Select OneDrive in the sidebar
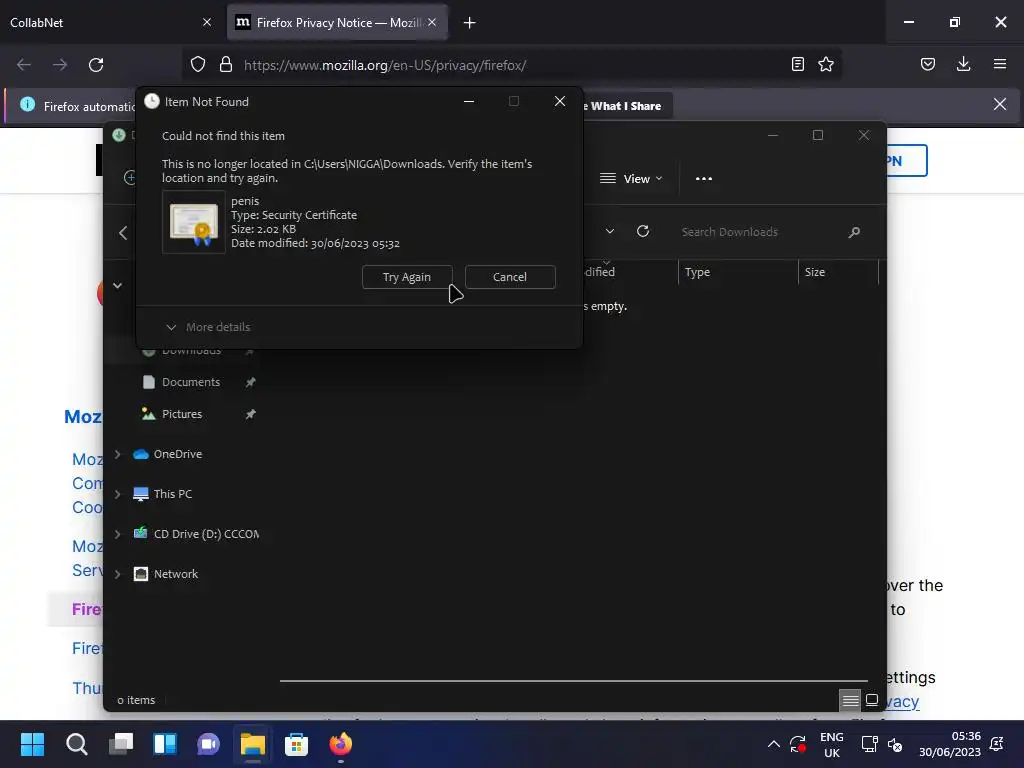 [x=177, y=454]
